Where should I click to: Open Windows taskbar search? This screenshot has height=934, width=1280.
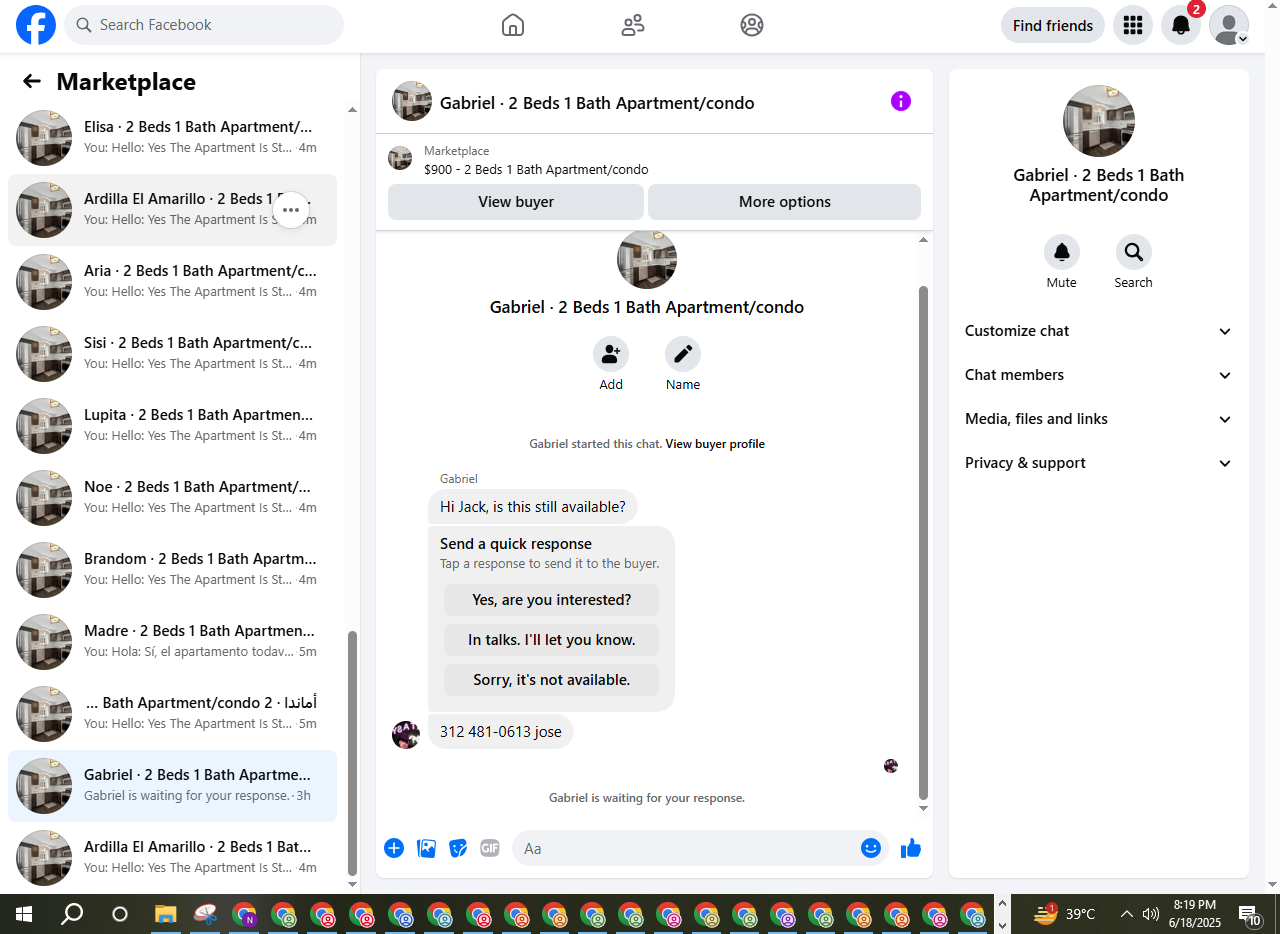[x=72, y=914]
